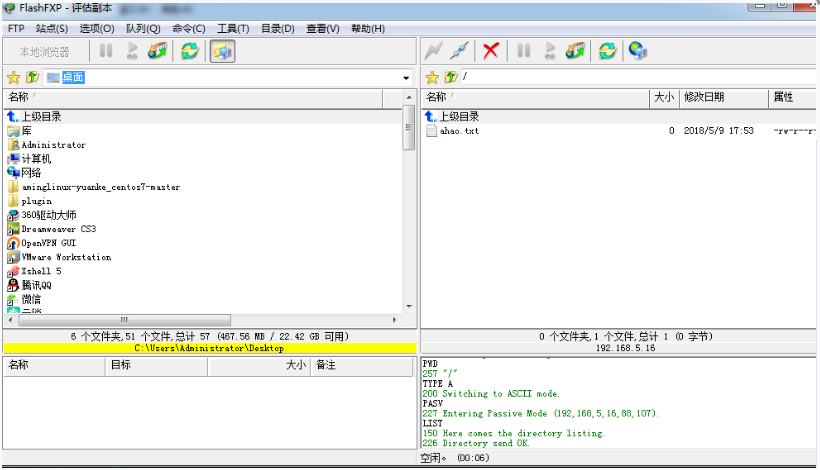Sort remote files by 修改日期 column
Image resolution: width=820 pixels, height=470 pixels.
pyautogui.click(x=722, y=97)
